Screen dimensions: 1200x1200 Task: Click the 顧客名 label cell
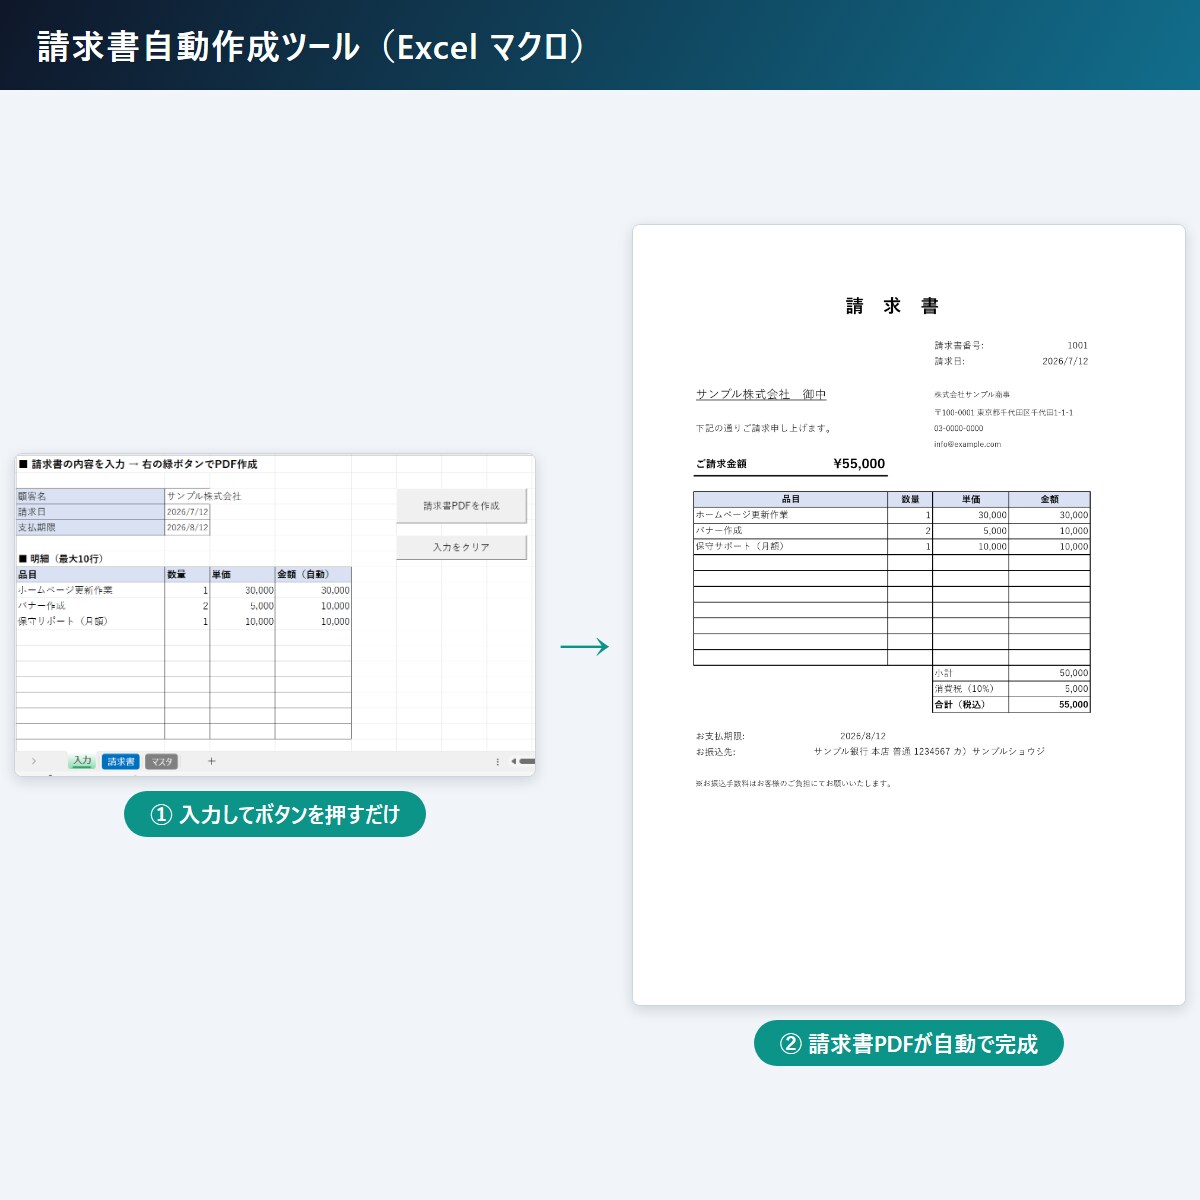click(90, 496)
